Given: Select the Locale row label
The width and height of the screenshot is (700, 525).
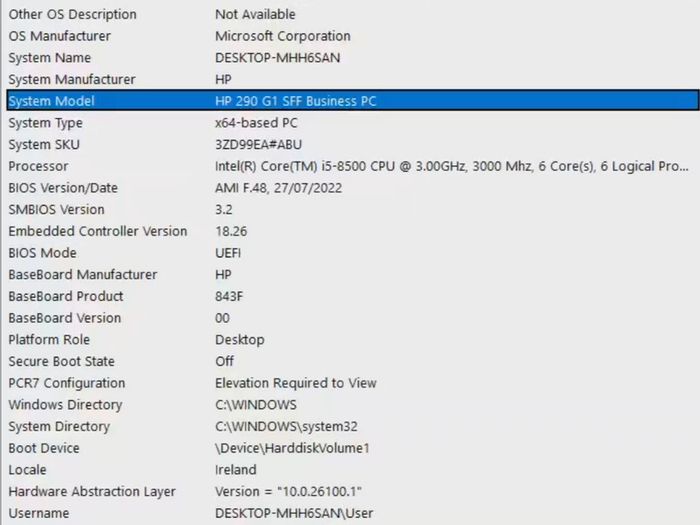Looking at the screenshot, I should (x=27, y=470).
